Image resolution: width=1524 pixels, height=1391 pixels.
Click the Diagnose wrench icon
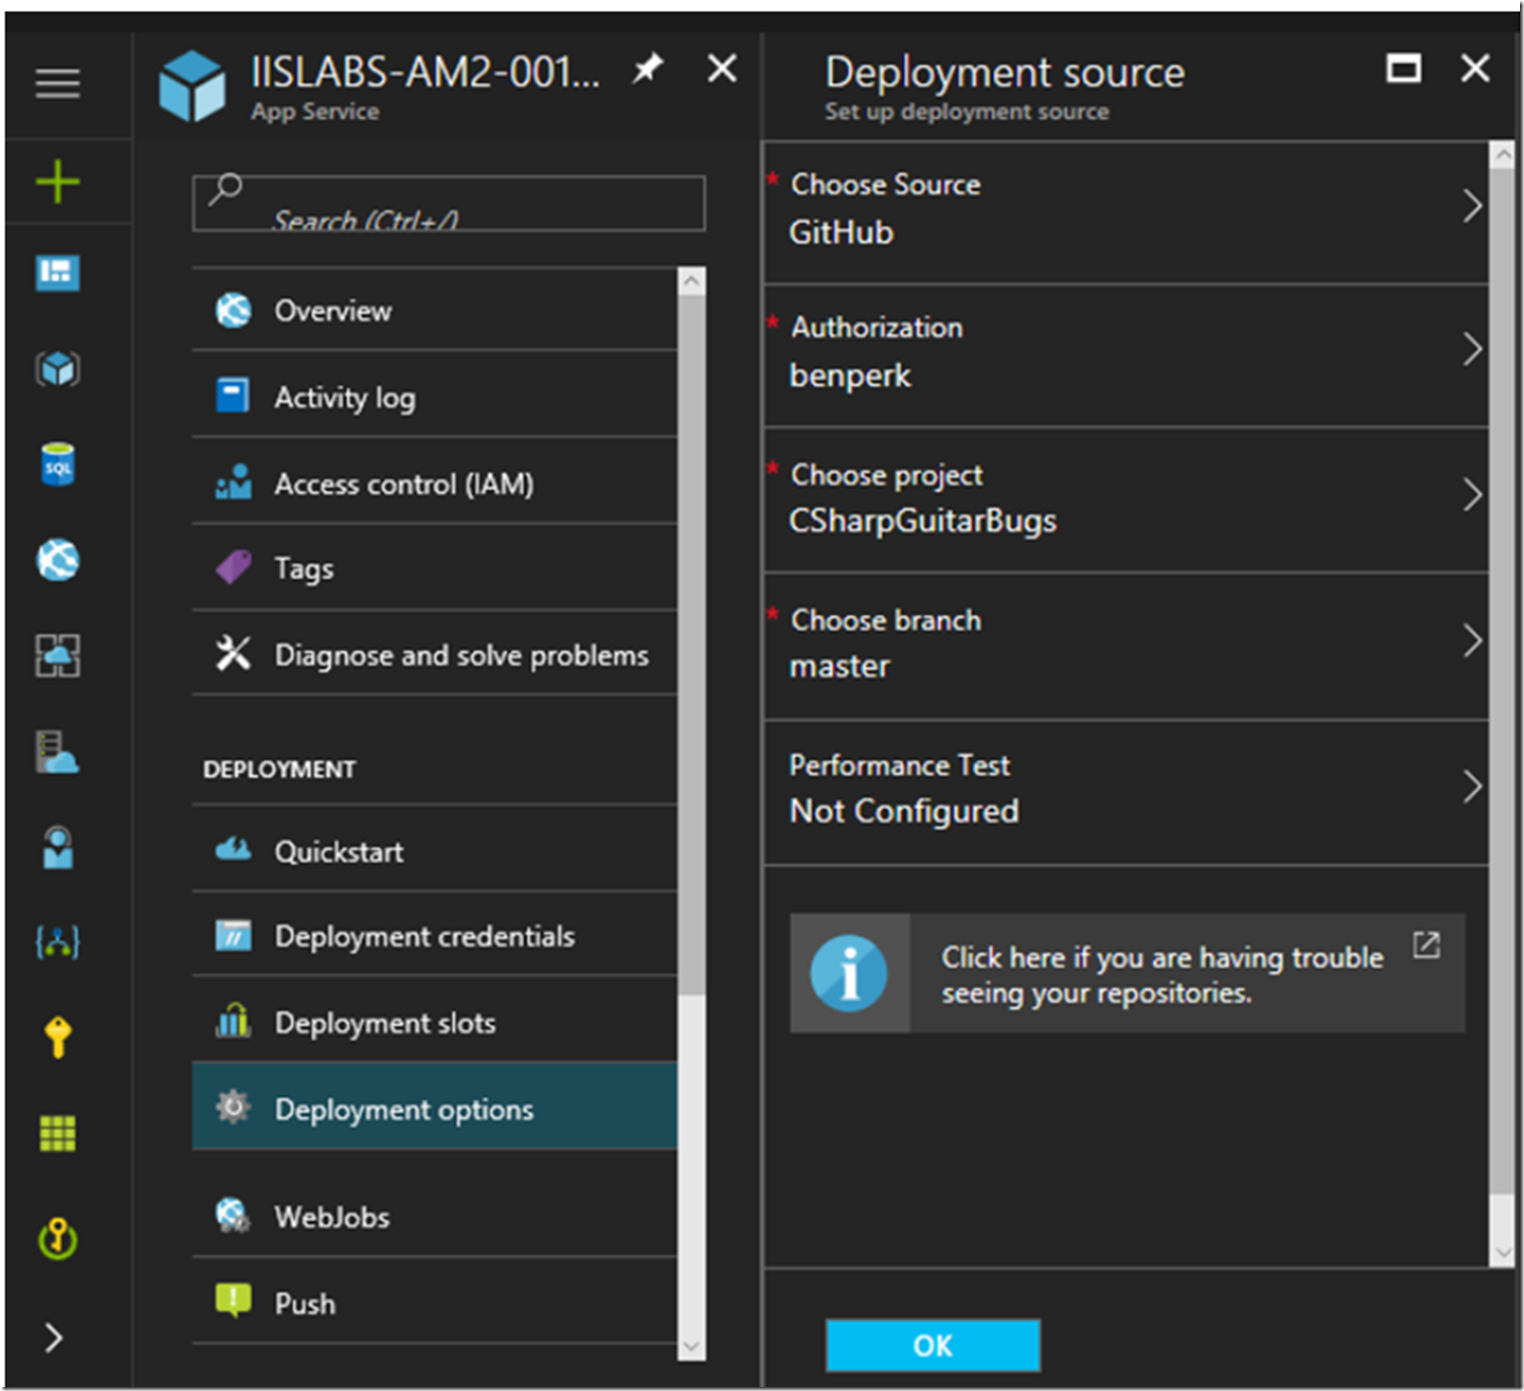pos(233,653)
